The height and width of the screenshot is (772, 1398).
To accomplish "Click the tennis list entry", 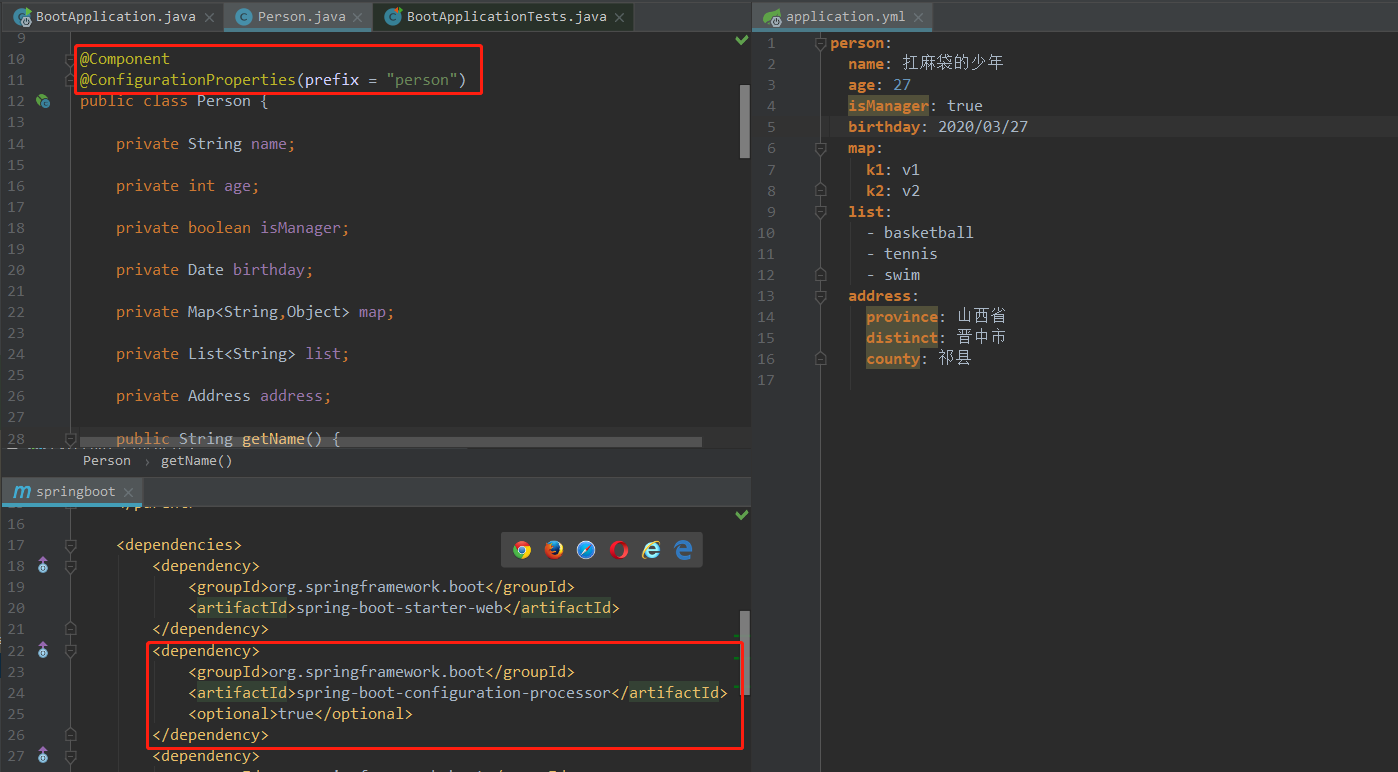I will click(911, 254).
